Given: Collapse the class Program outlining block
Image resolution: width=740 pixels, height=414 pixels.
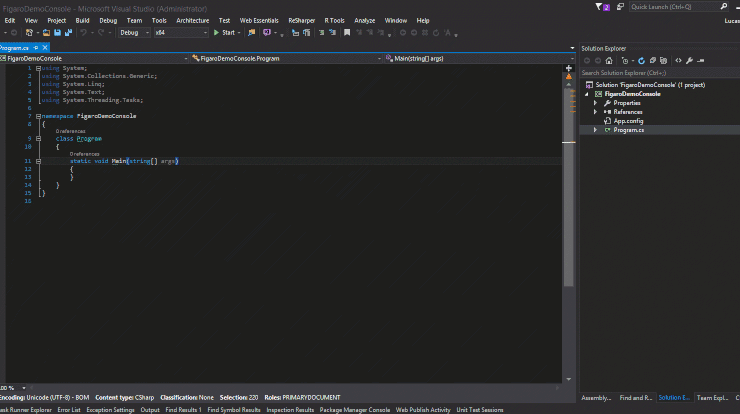Looking at the screenshot, I should click(38, 139).
